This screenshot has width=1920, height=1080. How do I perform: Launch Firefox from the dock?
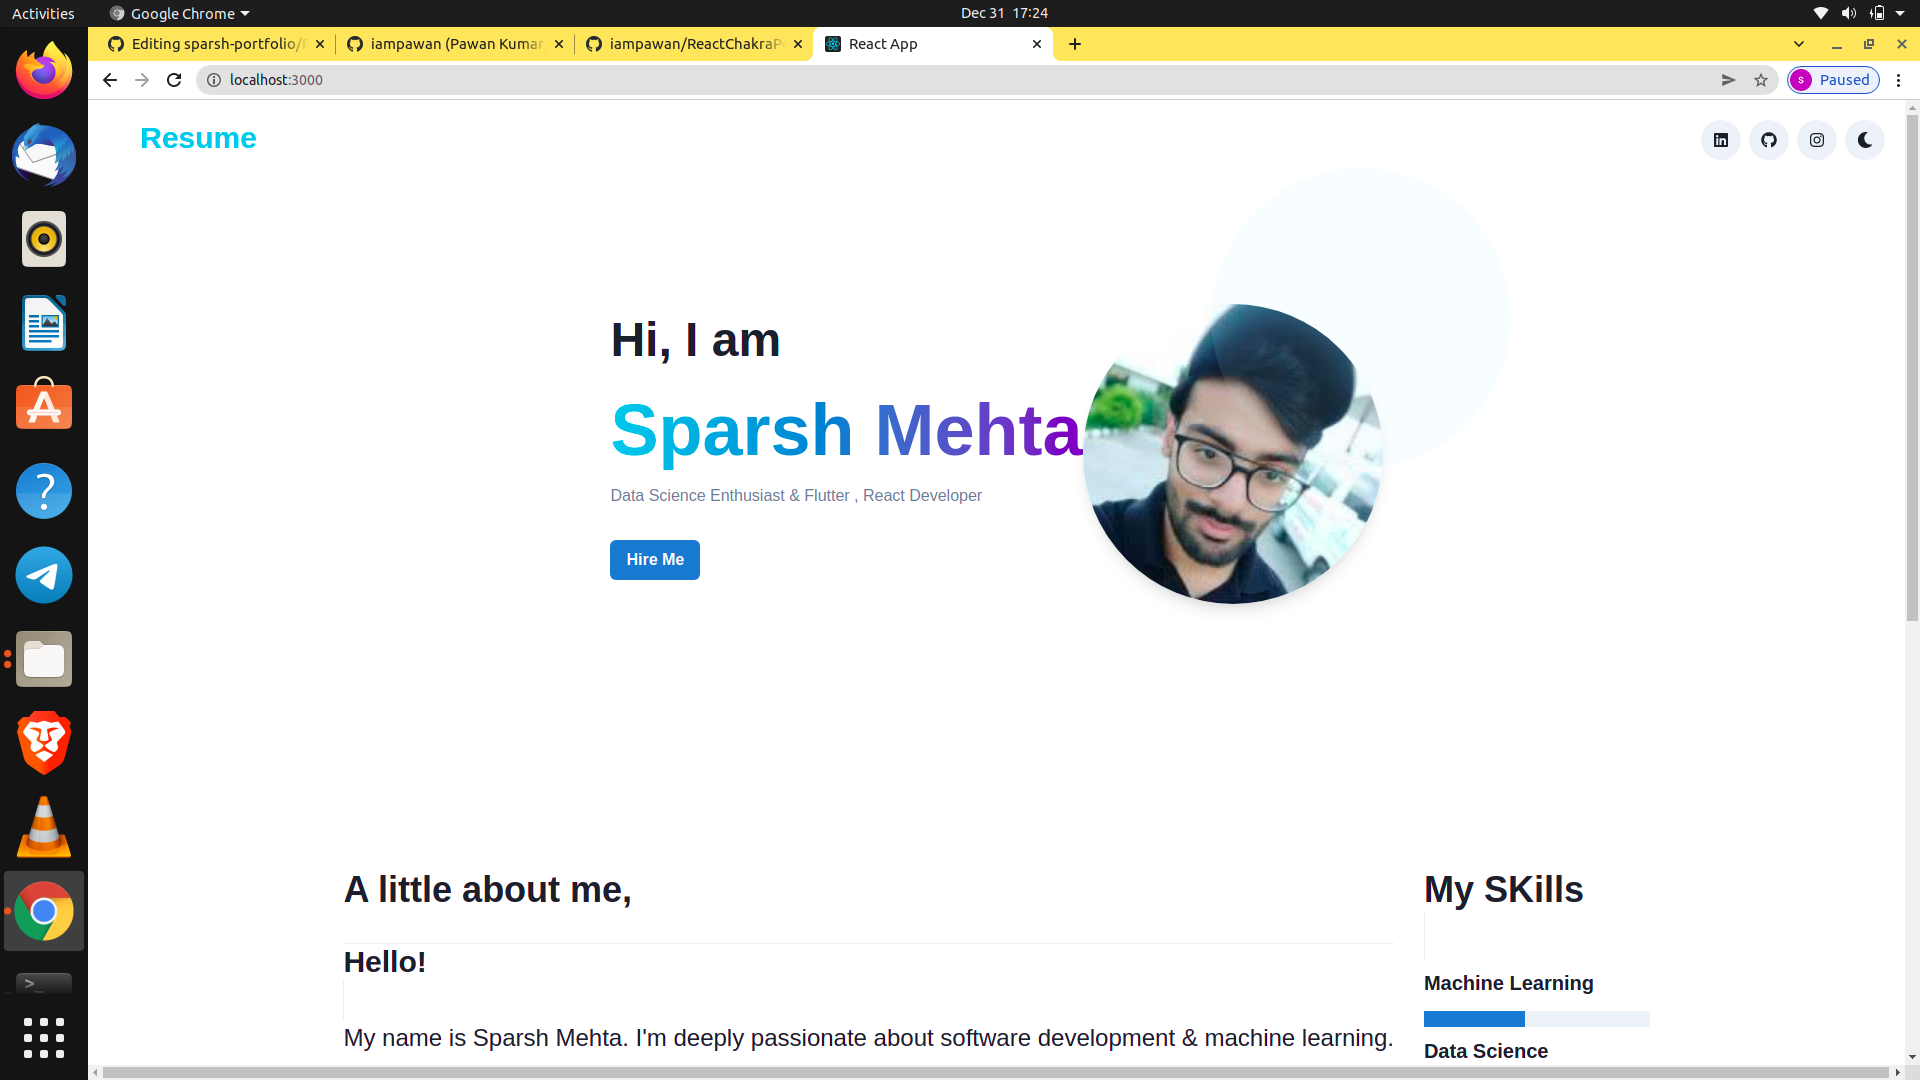pyautogui.click(x=43, y=69)
